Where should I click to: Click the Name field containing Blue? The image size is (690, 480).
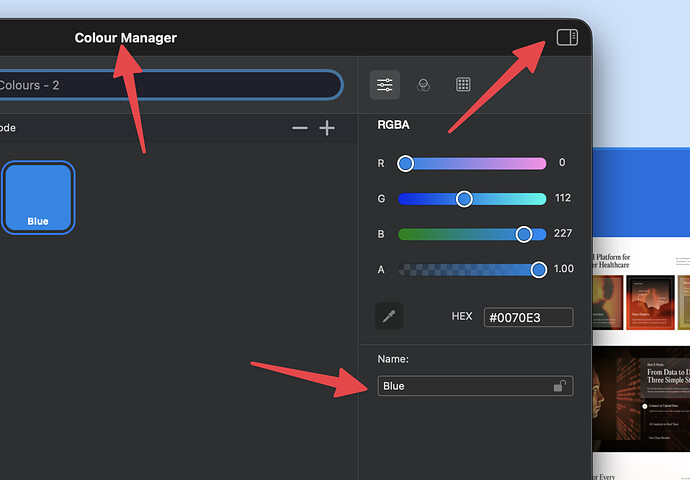475,386
